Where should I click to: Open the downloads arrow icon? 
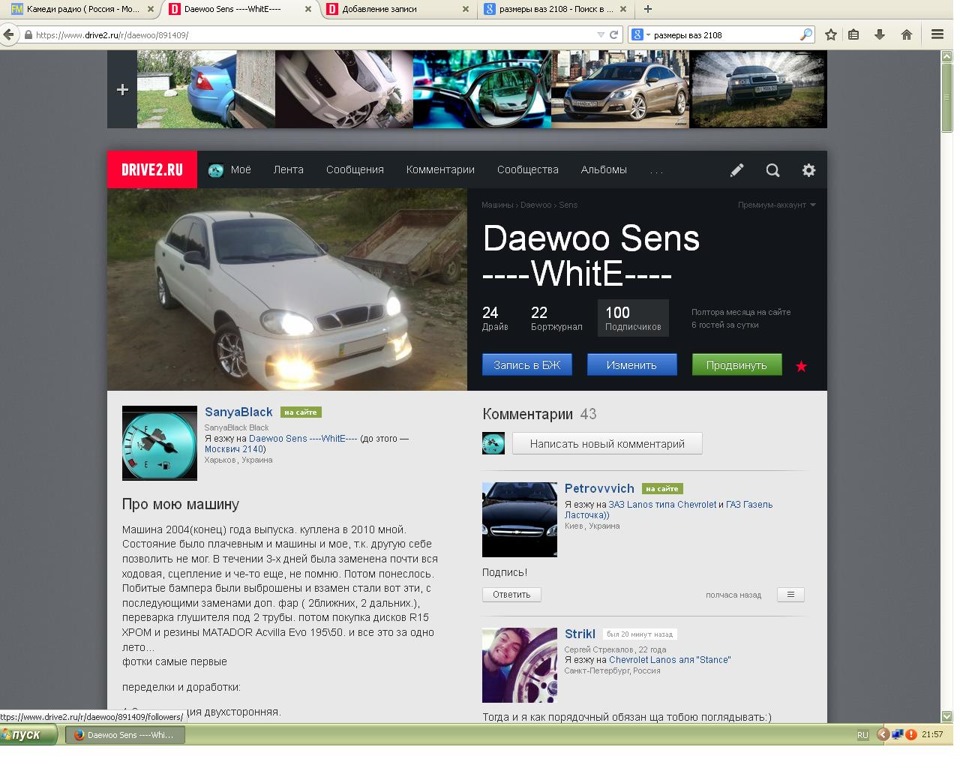click(879, 35)
